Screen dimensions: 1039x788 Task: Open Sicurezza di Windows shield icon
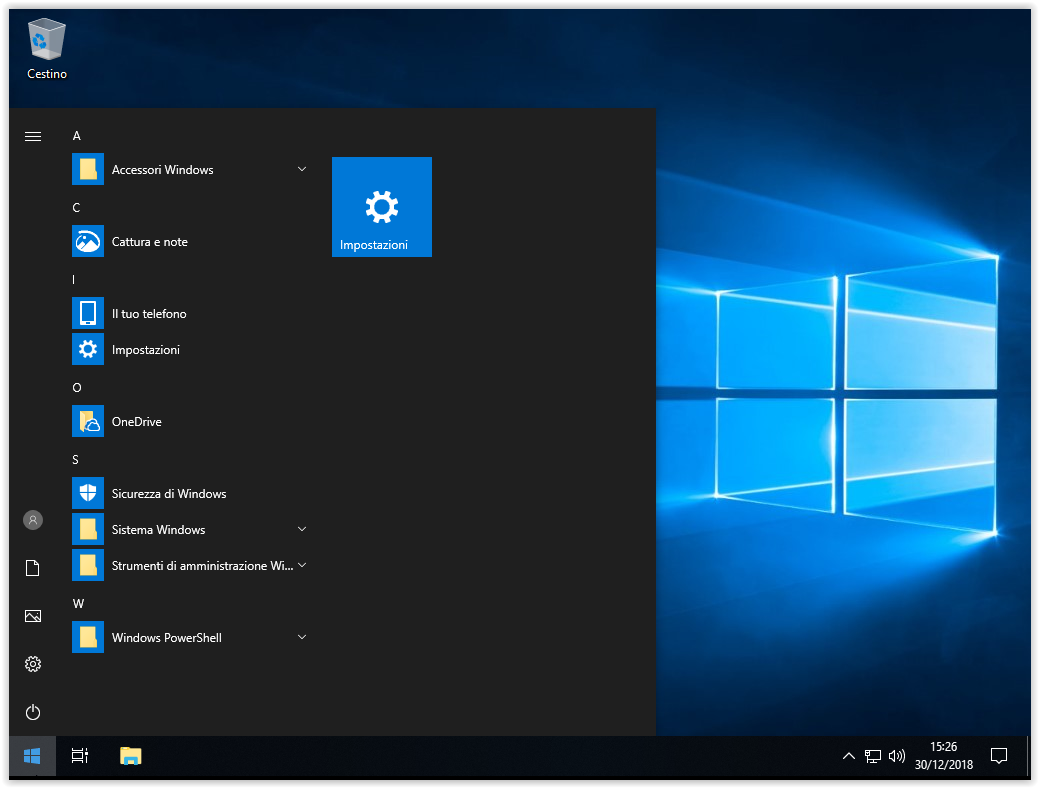87,493
